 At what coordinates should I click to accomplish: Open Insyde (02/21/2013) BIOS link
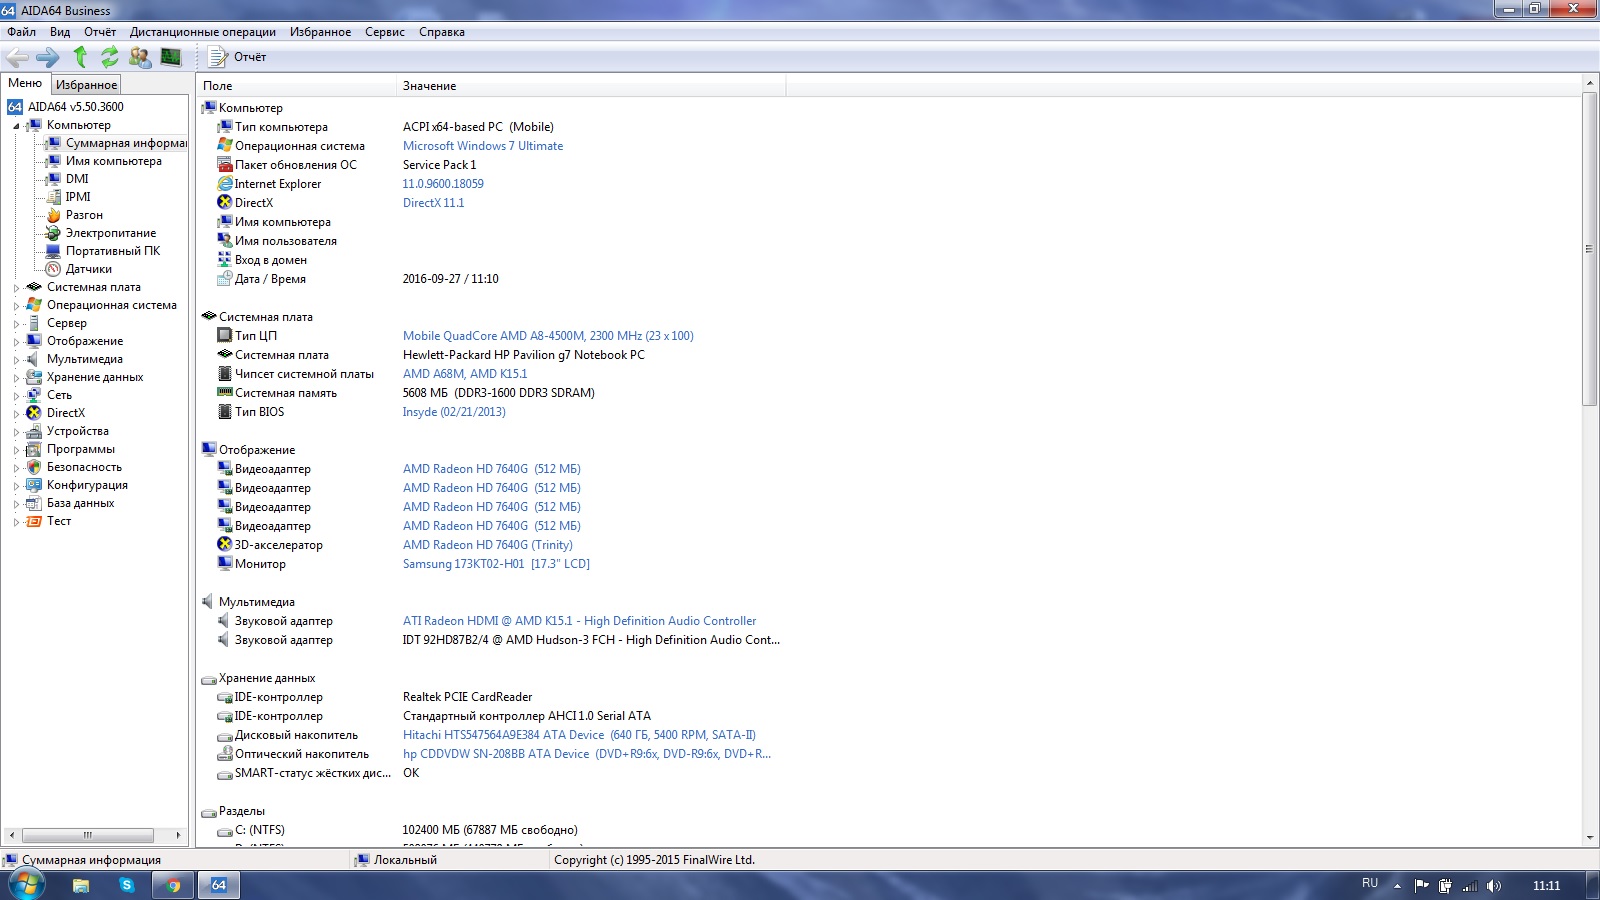[x=454, y=412]
